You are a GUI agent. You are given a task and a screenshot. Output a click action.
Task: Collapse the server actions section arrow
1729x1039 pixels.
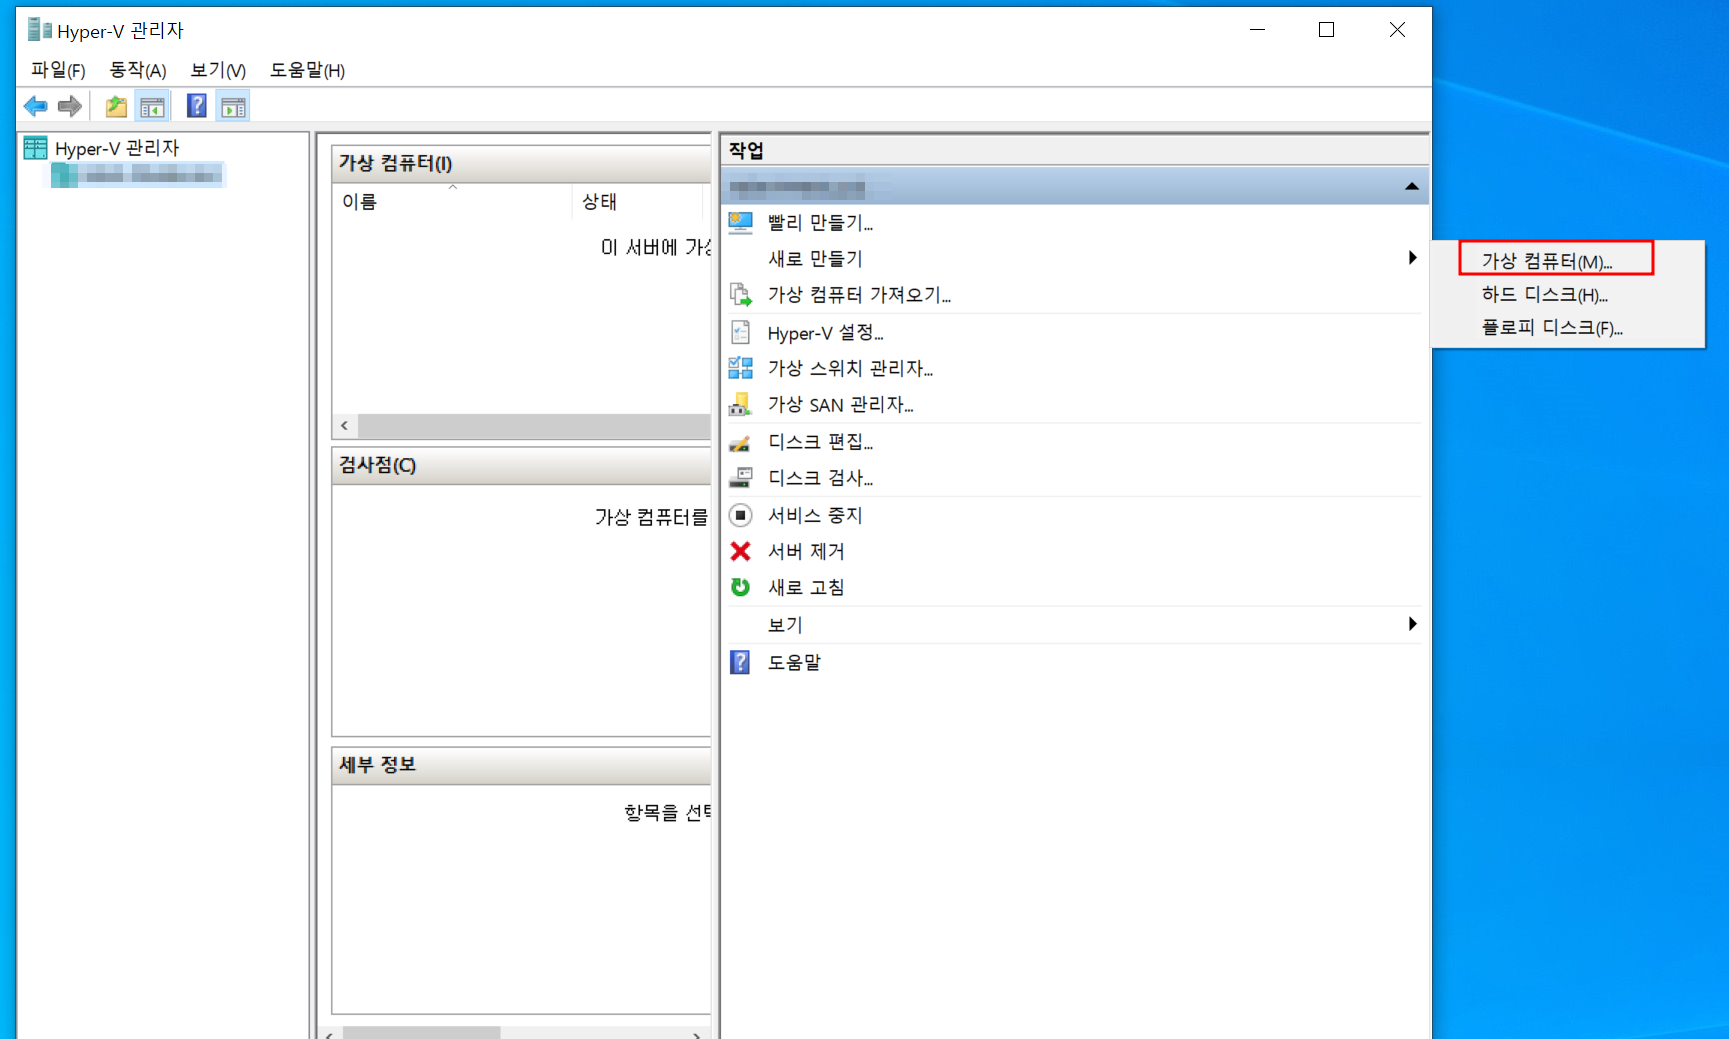point(1412,186)
